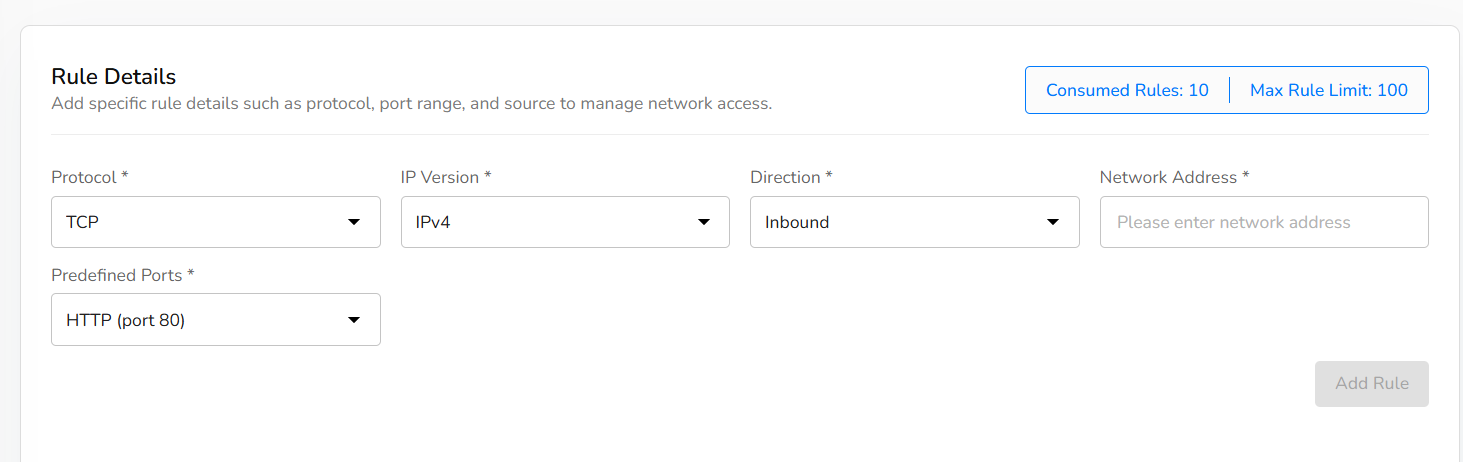Image resolution: width=1463 pixels, height=462 pixels.
Task: Open the IP Version dropdown showing IPv4
Action: pyautogui.click(x=550, y=222)
